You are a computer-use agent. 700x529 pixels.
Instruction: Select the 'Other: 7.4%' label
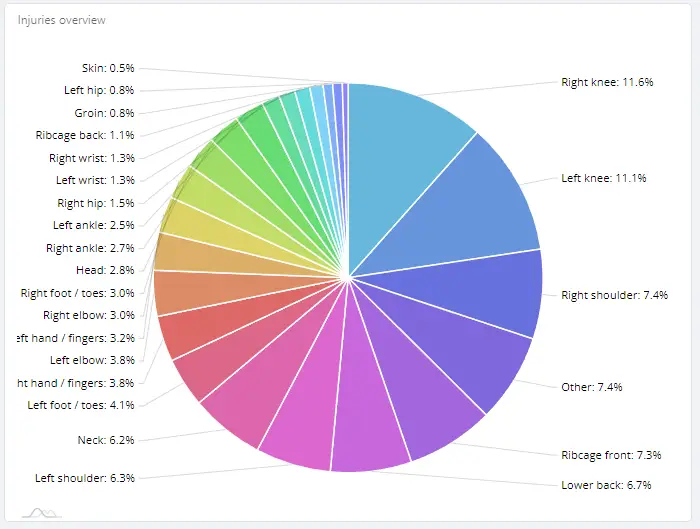pos(593,386)
